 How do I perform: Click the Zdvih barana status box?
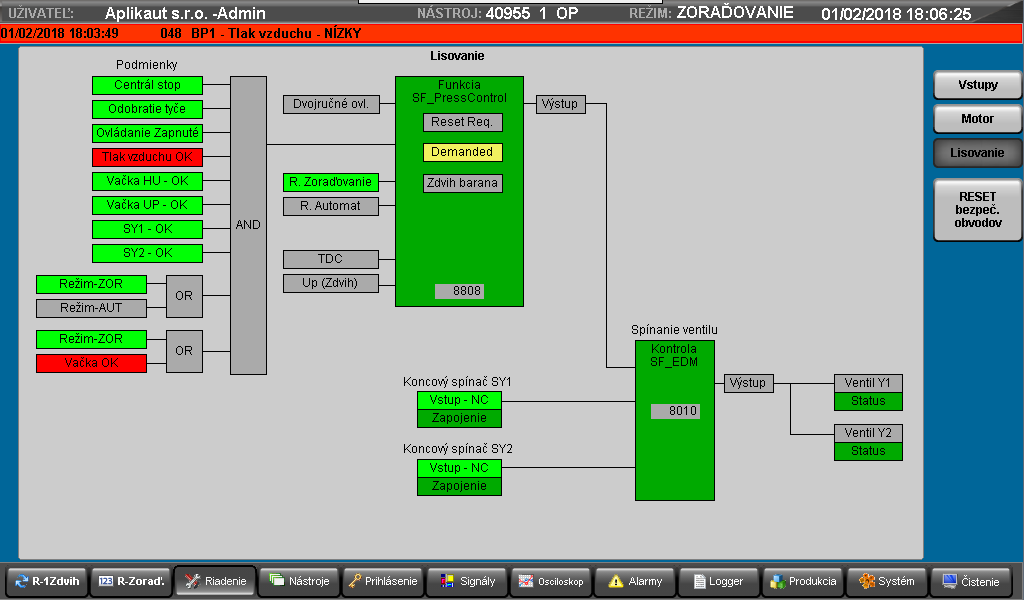pyautogui.click(x=462, y=183)
